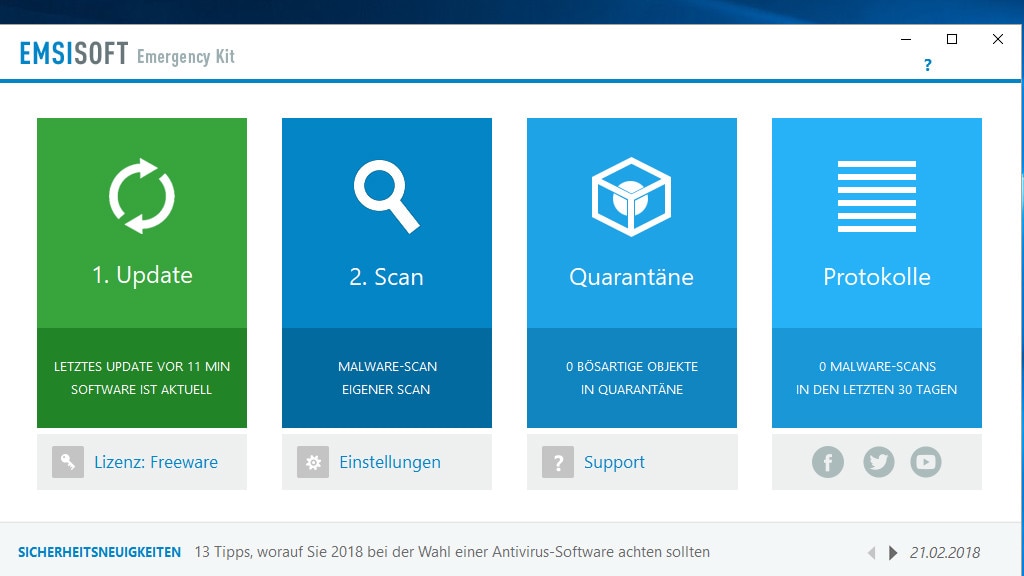Click 'In den letzten 30 Tagen' text
Image resolution: width=1024 pixels, height=576 pixels.
point(876,389)
